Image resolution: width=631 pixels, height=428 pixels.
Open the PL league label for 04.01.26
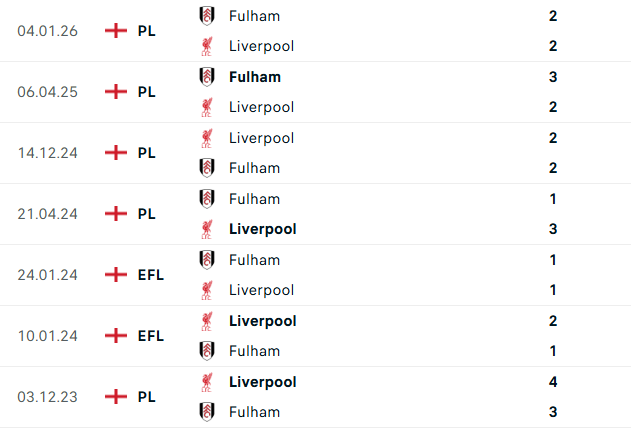point(146,31)
